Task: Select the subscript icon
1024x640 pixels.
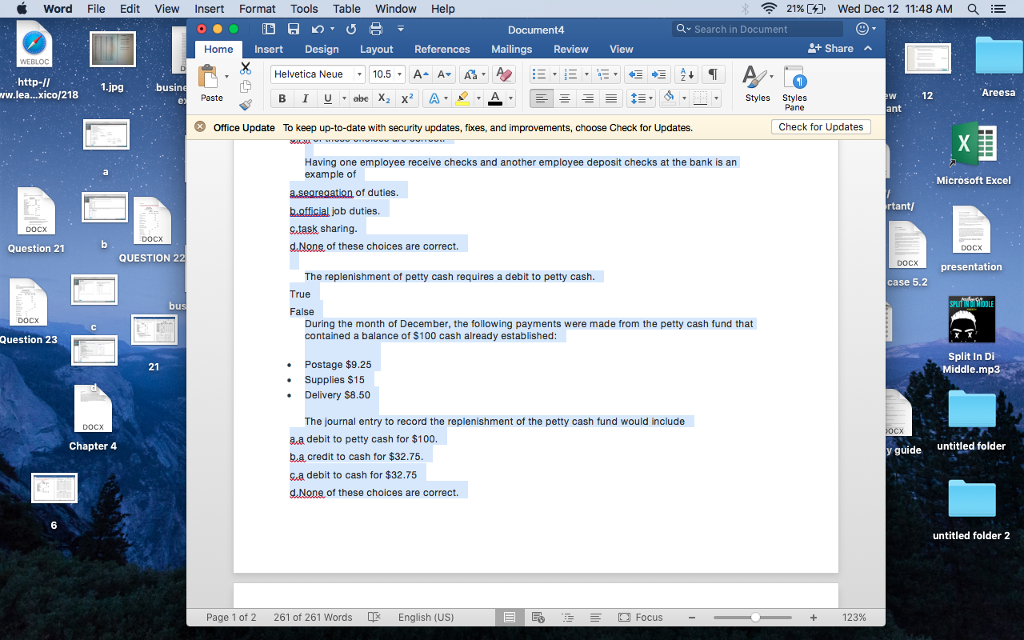Action: (x=384, y=98)
